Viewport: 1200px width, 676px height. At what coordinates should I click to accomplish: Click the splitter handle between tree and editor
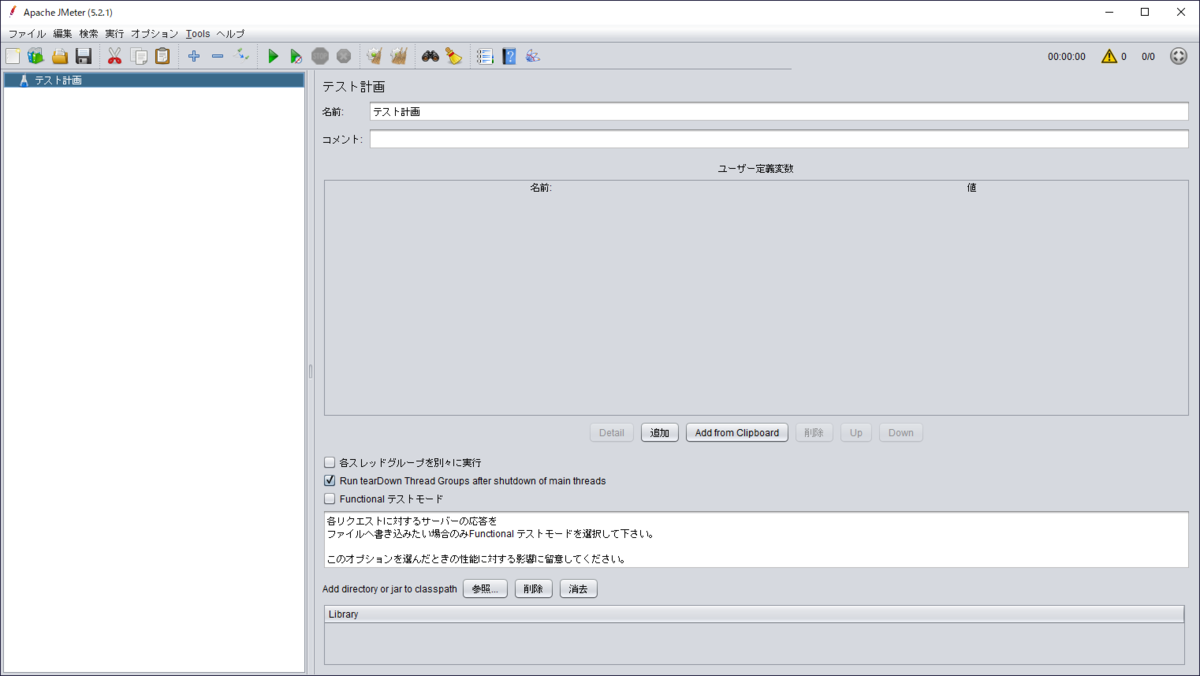310,371
